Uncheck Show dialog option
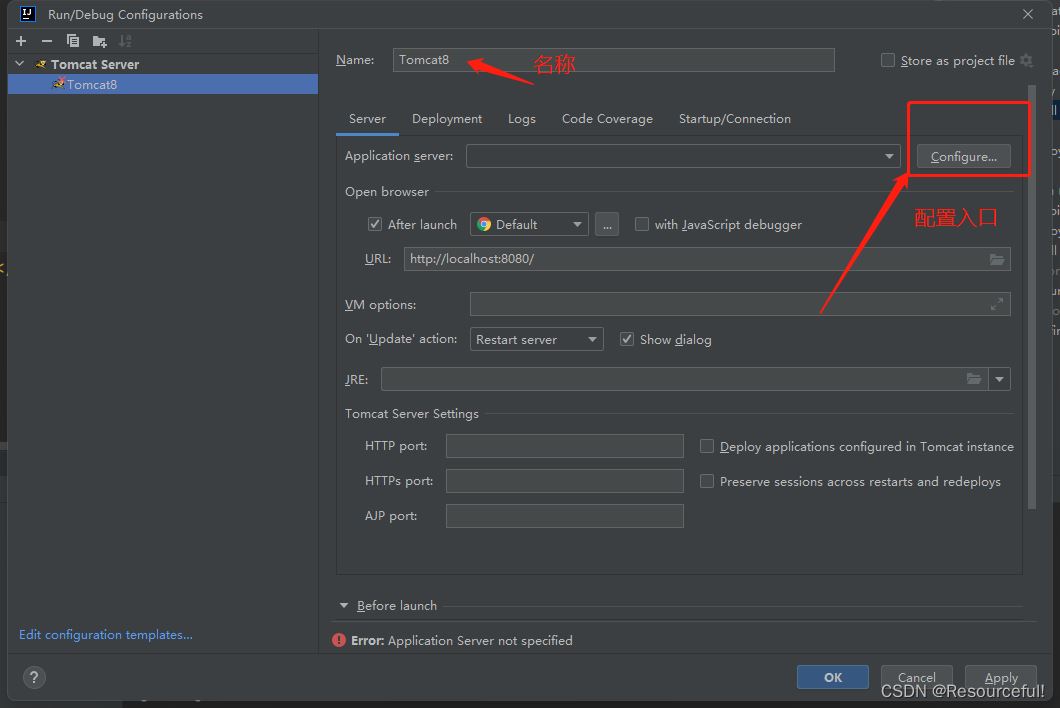Screen dimensions: 1060x708 tap(627, 339)
